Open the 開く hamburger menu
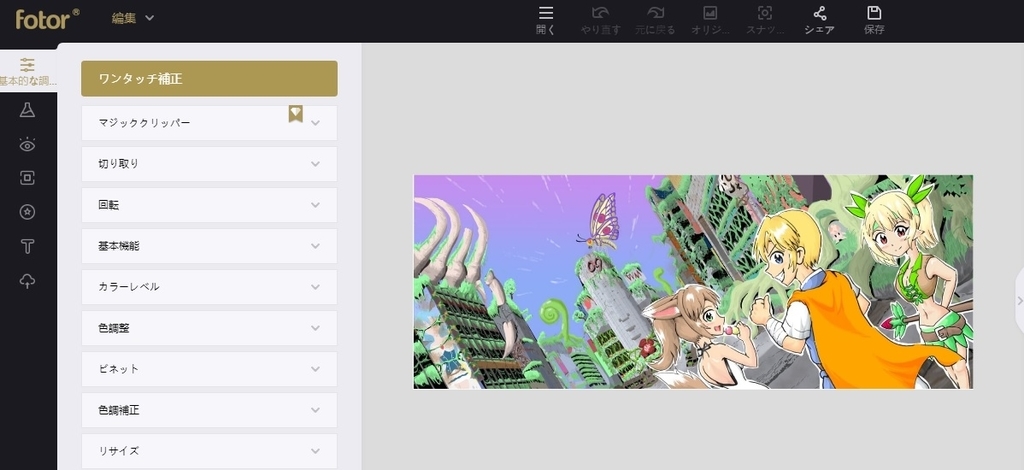1024x470 pixels. pyautogui.click(x=546, y=20)
